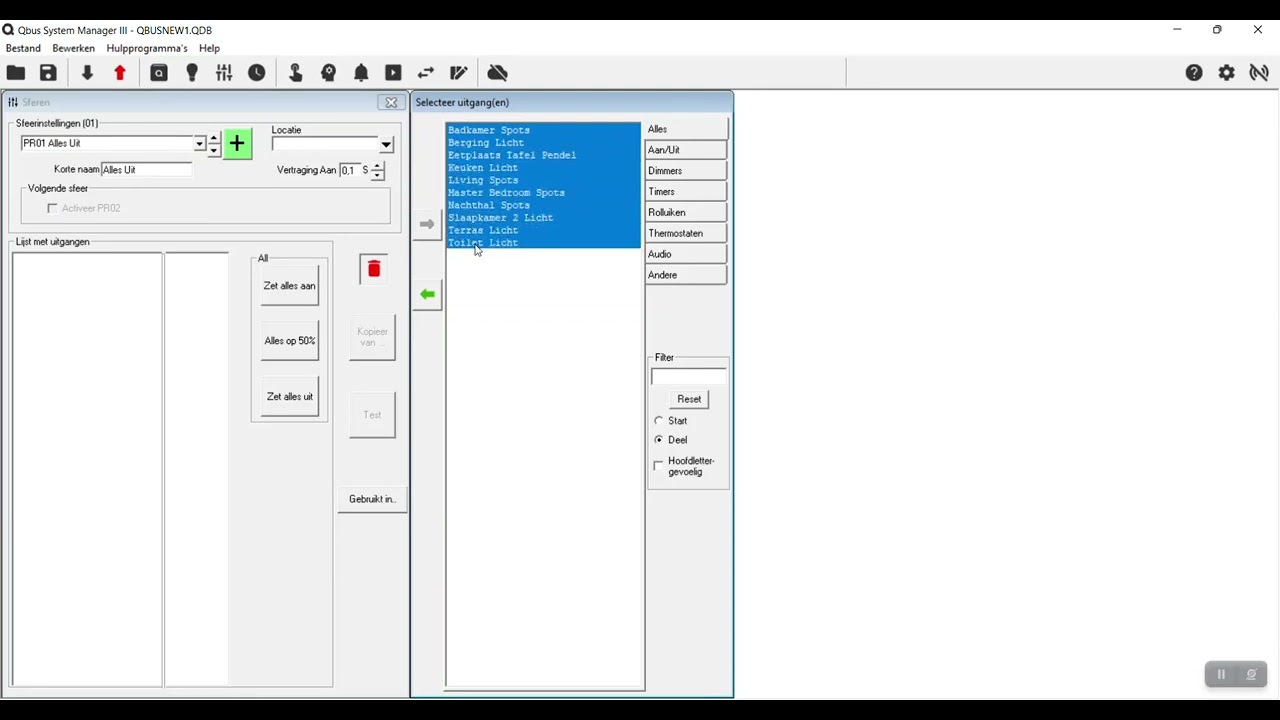Tick the Activeer PR02 checkbox
The image size is (1280, 720).
[x=52, y=208]
